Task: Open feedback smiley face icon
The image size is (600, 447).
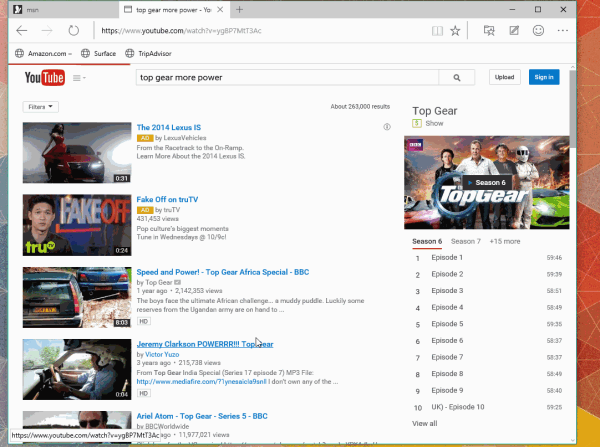Action: pos(538,31)
